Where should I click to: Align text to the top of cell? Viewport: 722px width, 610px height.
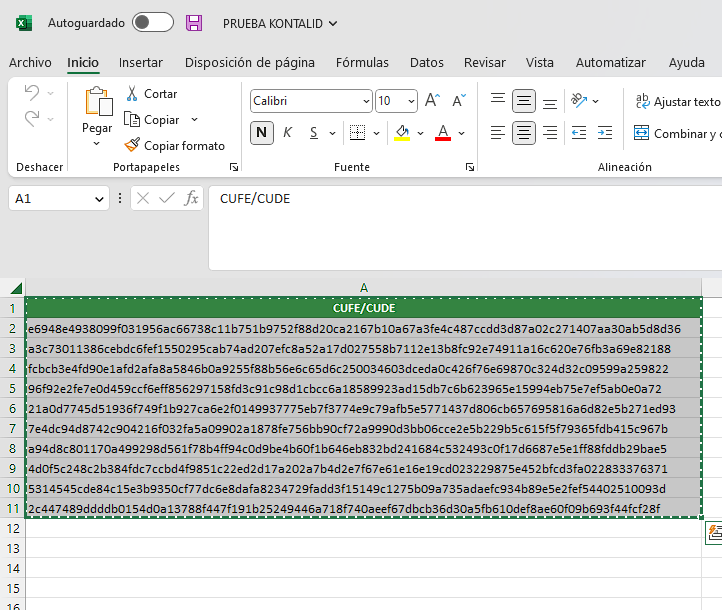[x=498, y=100]
